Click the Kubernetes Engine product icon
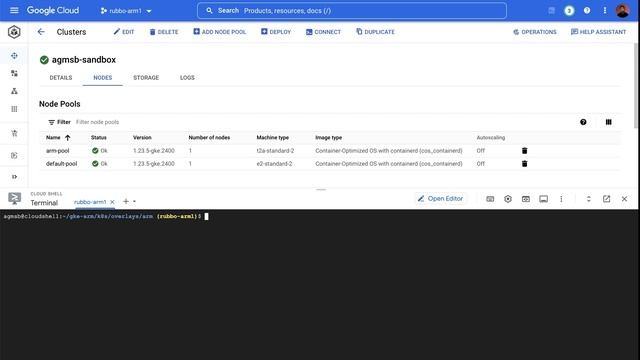Screen dimensions: 640x360 (14, 32)
